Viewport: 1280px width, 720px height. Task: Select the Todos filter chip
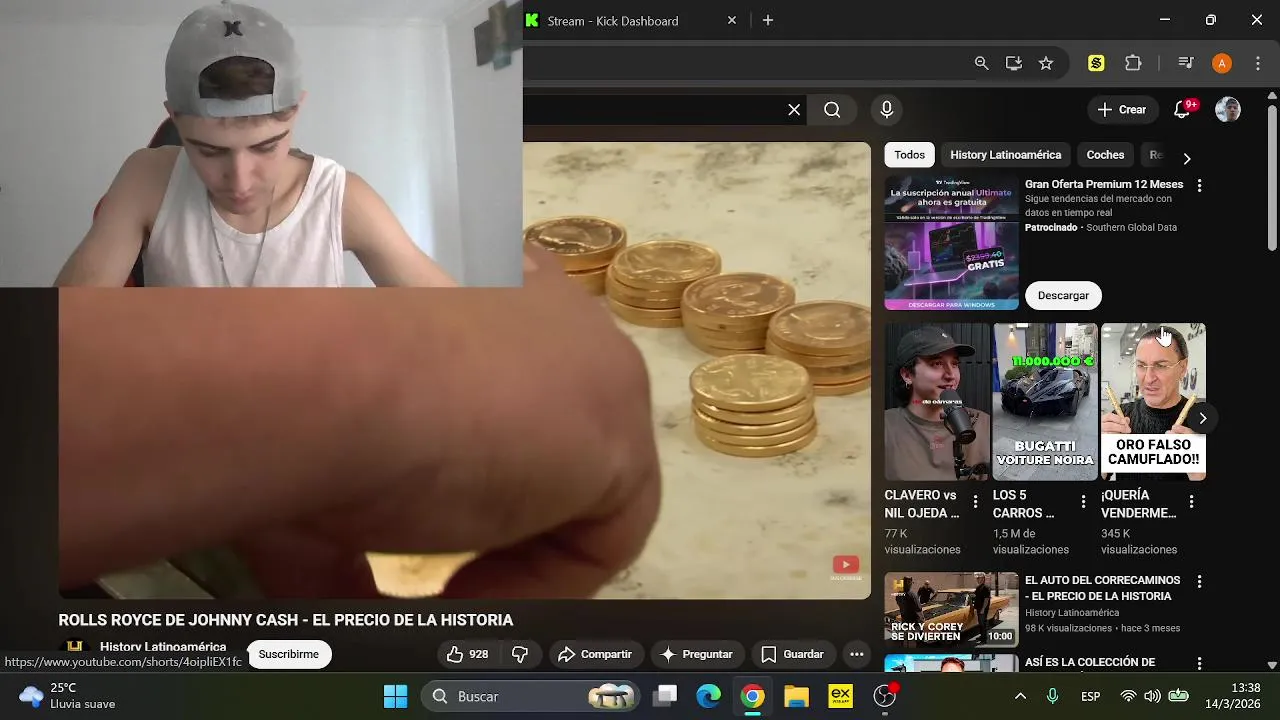tap(909, 155)
